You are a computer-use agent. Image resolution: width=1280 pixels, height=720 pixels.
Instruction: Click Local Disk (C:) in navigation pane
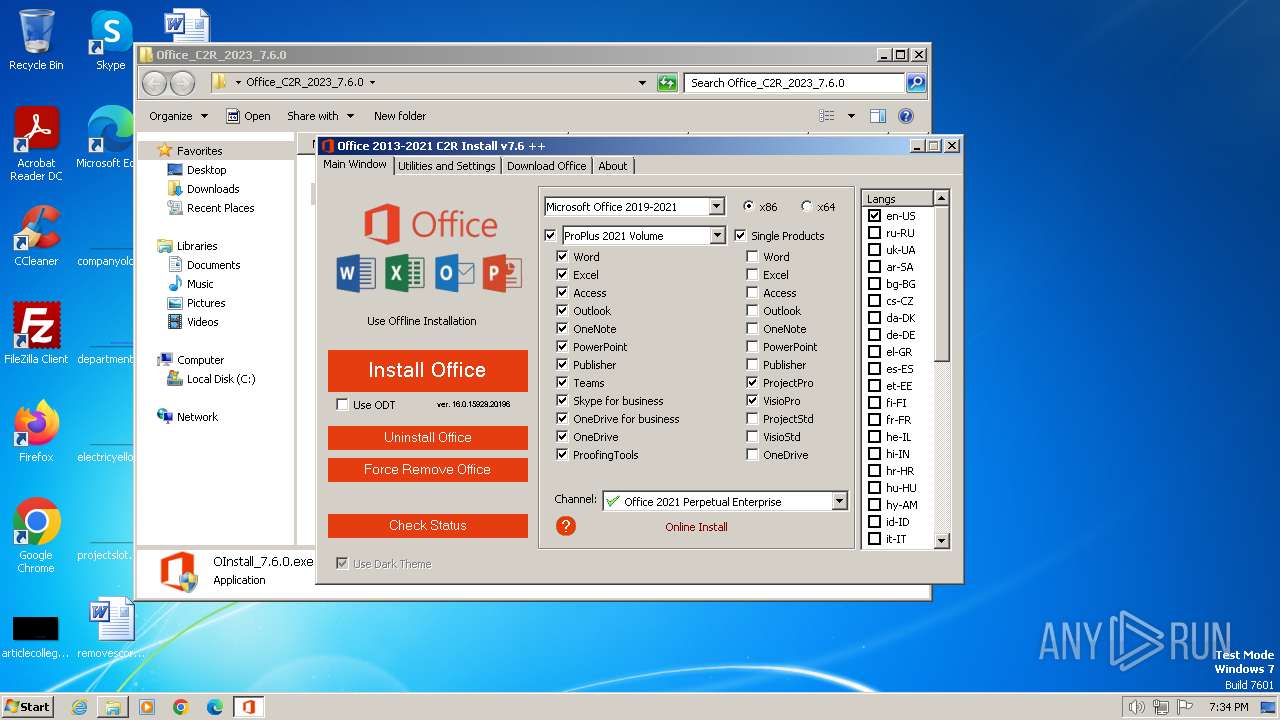220,379
